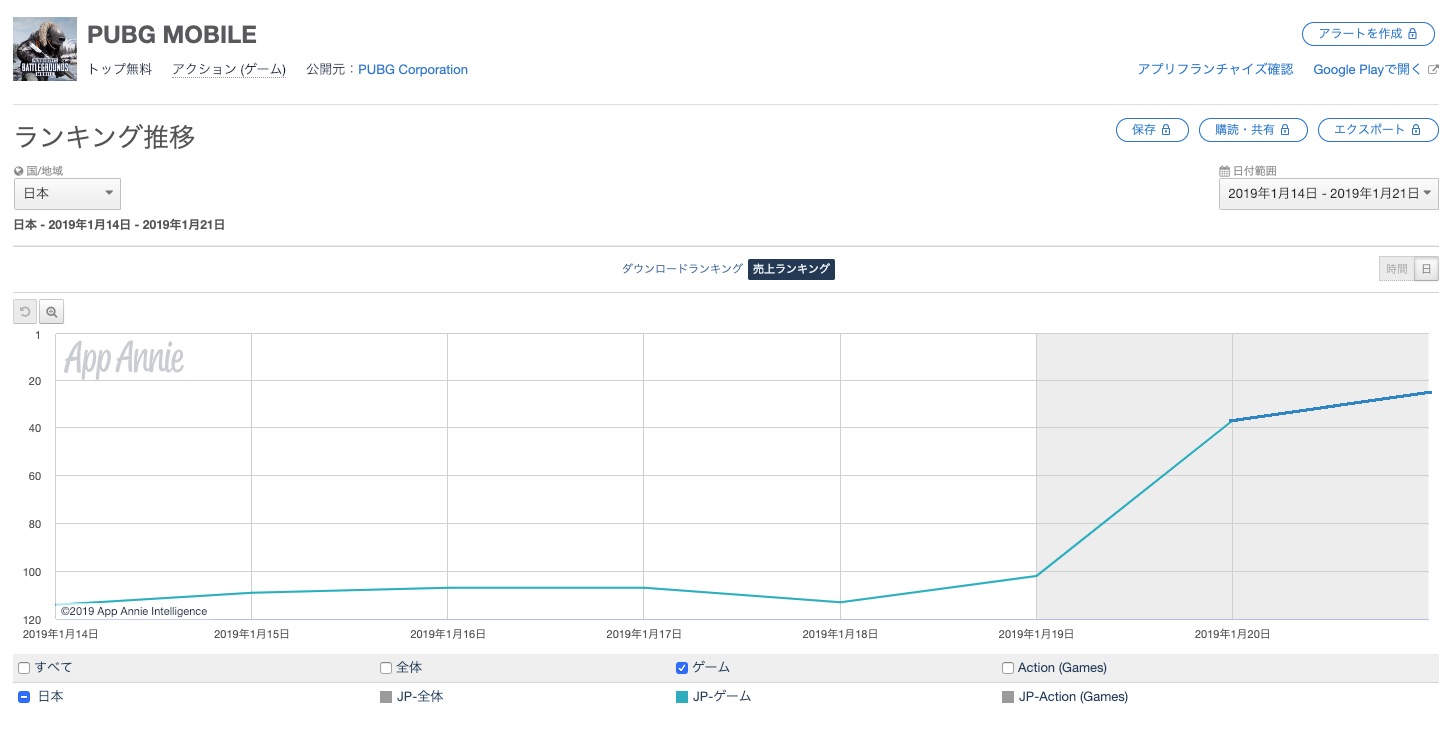Create an alert with アラートを作成 button
The width and height of the screenshot is (1443, 737).
click(x=1369, y=34)
